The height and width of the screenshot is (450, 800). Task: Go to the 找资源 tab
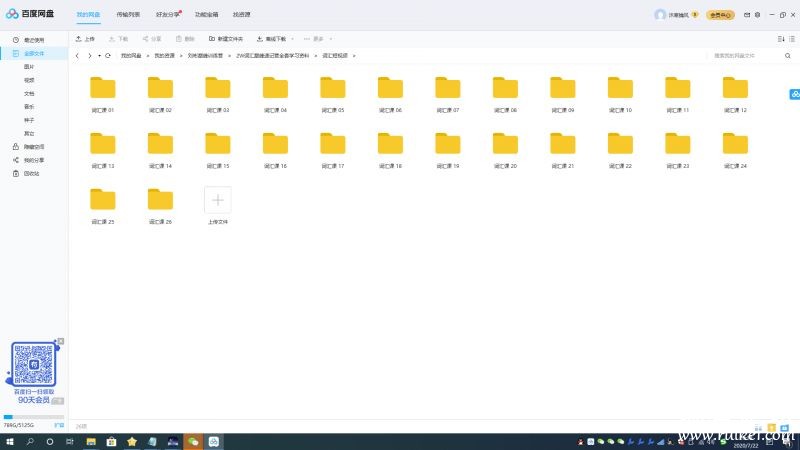242,15
